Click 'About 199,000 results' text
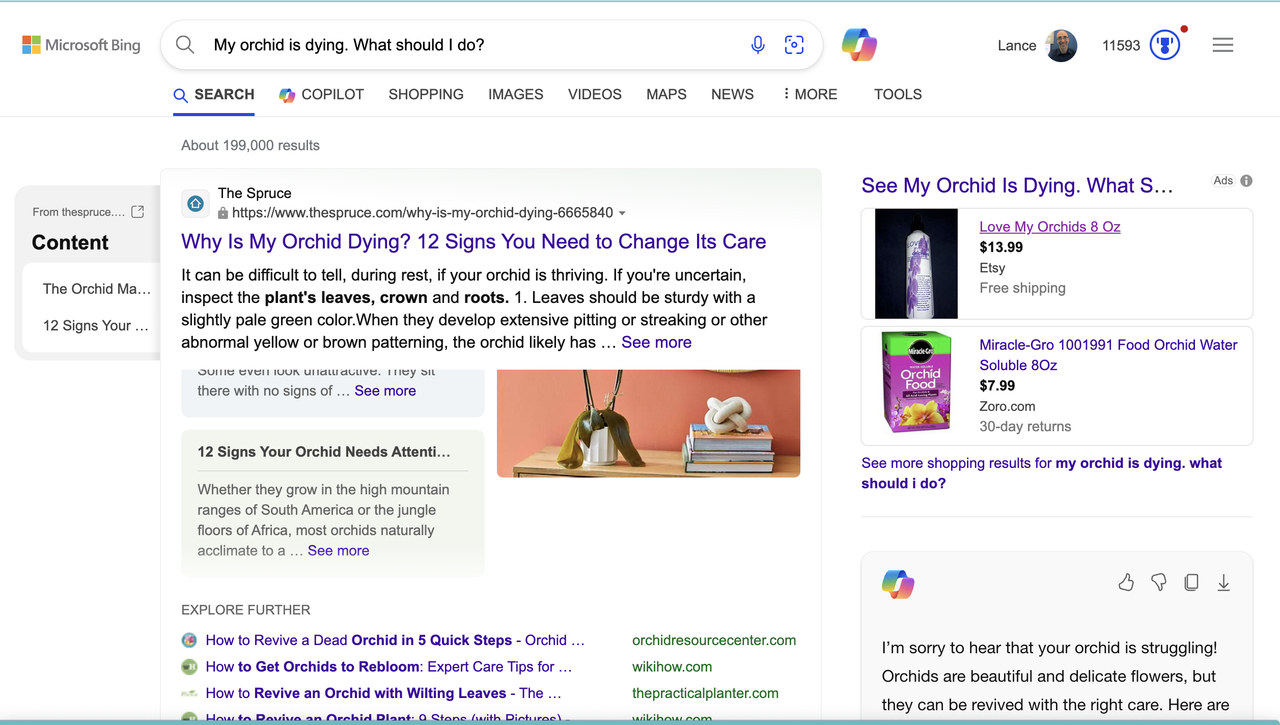 pyautogui.click(x=250, y=145)
